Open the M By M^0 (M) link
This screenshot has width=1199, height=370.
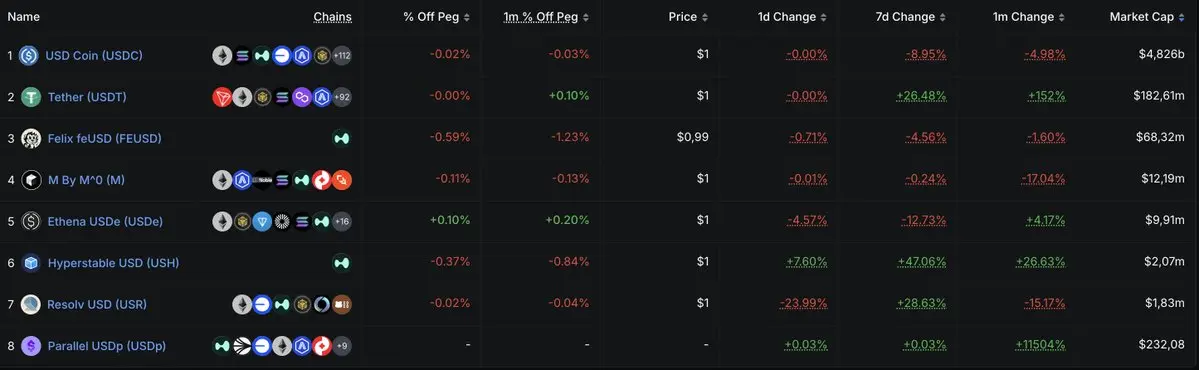tap(86, 180)
